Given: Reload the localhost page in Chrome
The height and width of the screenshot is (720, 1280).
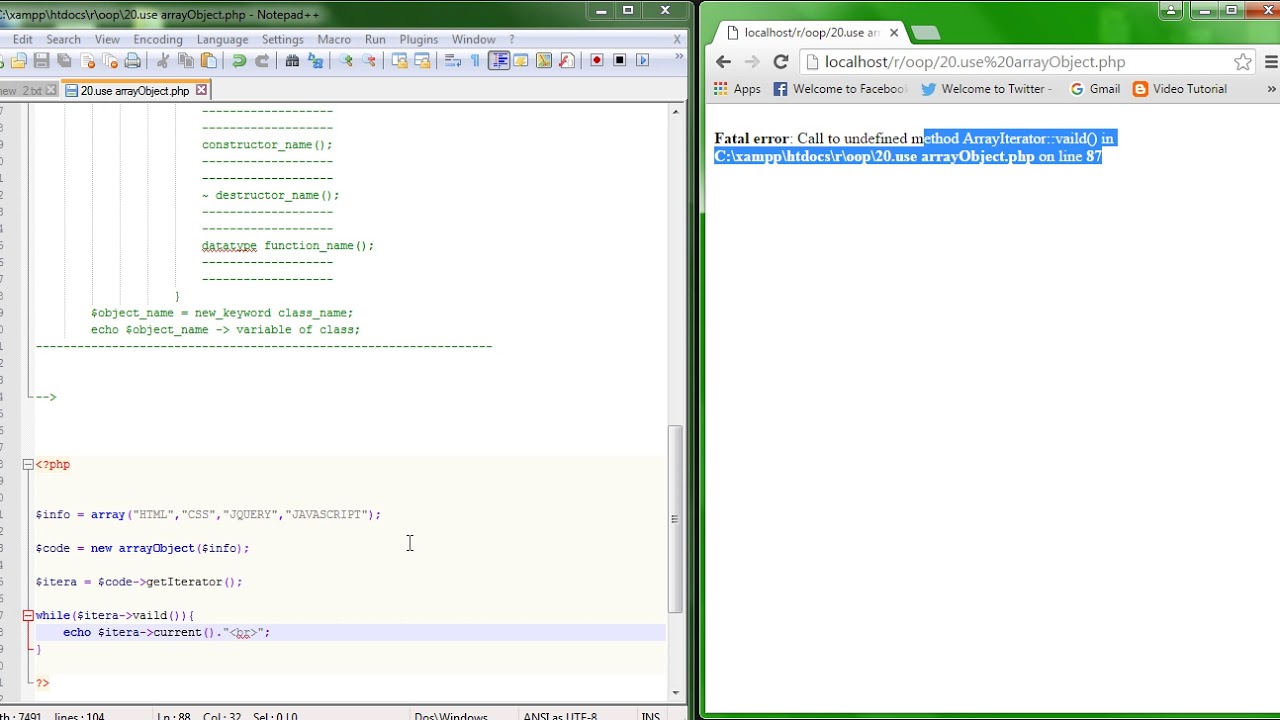Looking at the screenshot, I should point(781,62).
